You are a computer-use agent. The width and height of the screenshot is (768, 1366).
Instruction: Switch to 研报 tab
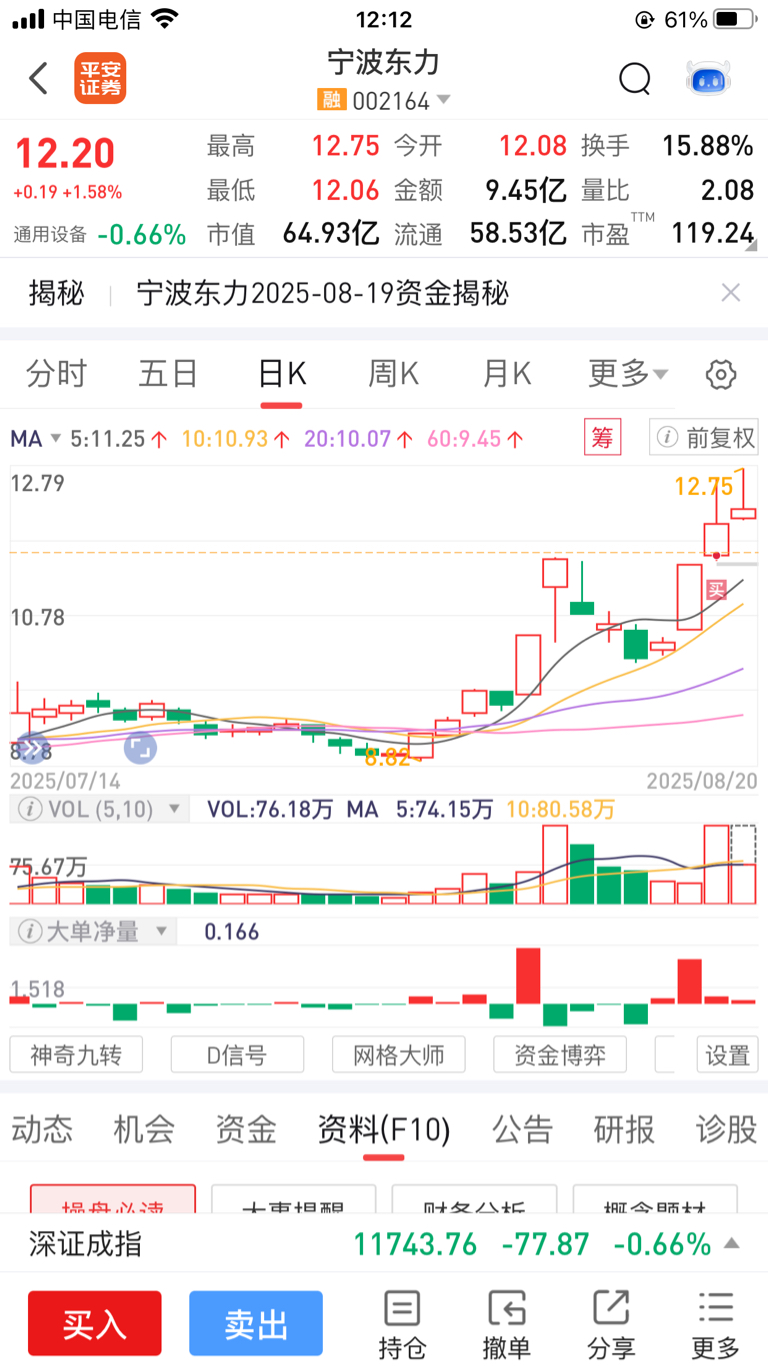pyautogui.click(x=624, y=1130)
